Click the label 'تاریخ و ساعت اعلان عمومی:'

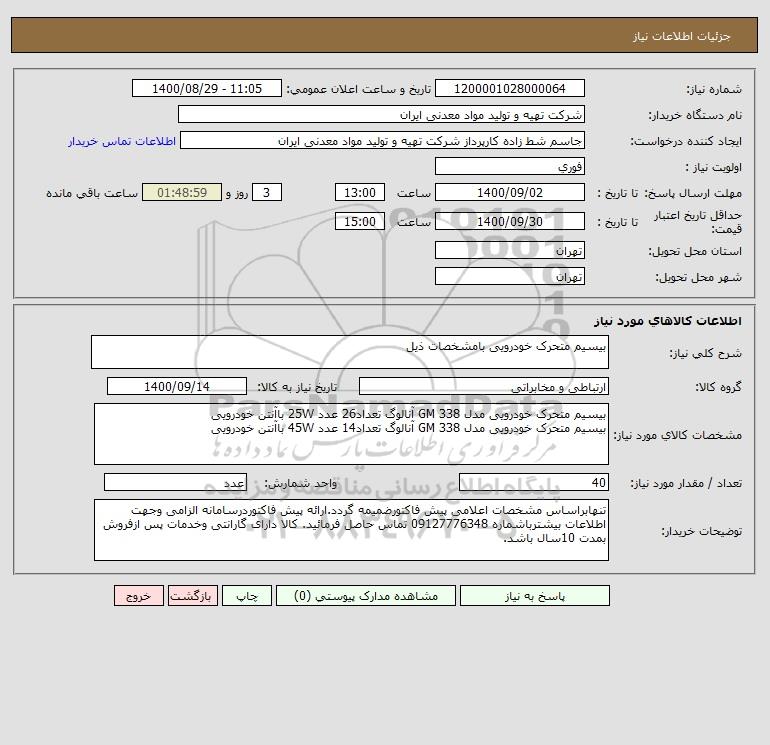click(x=358, y=89)
